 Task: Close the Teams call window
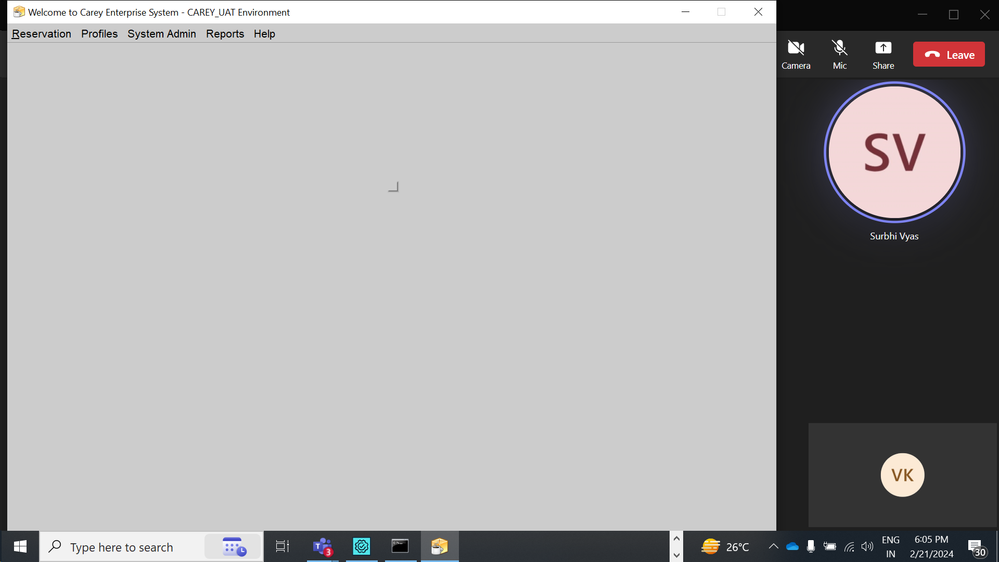[984, 14]
